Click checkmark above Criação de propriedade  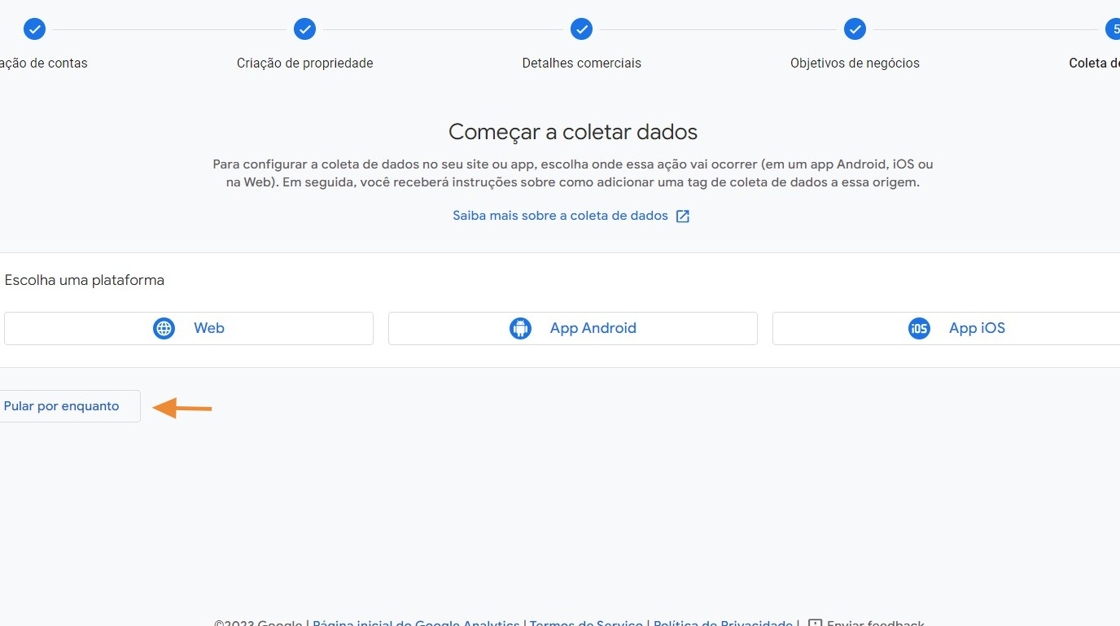[x=305, y=29]
